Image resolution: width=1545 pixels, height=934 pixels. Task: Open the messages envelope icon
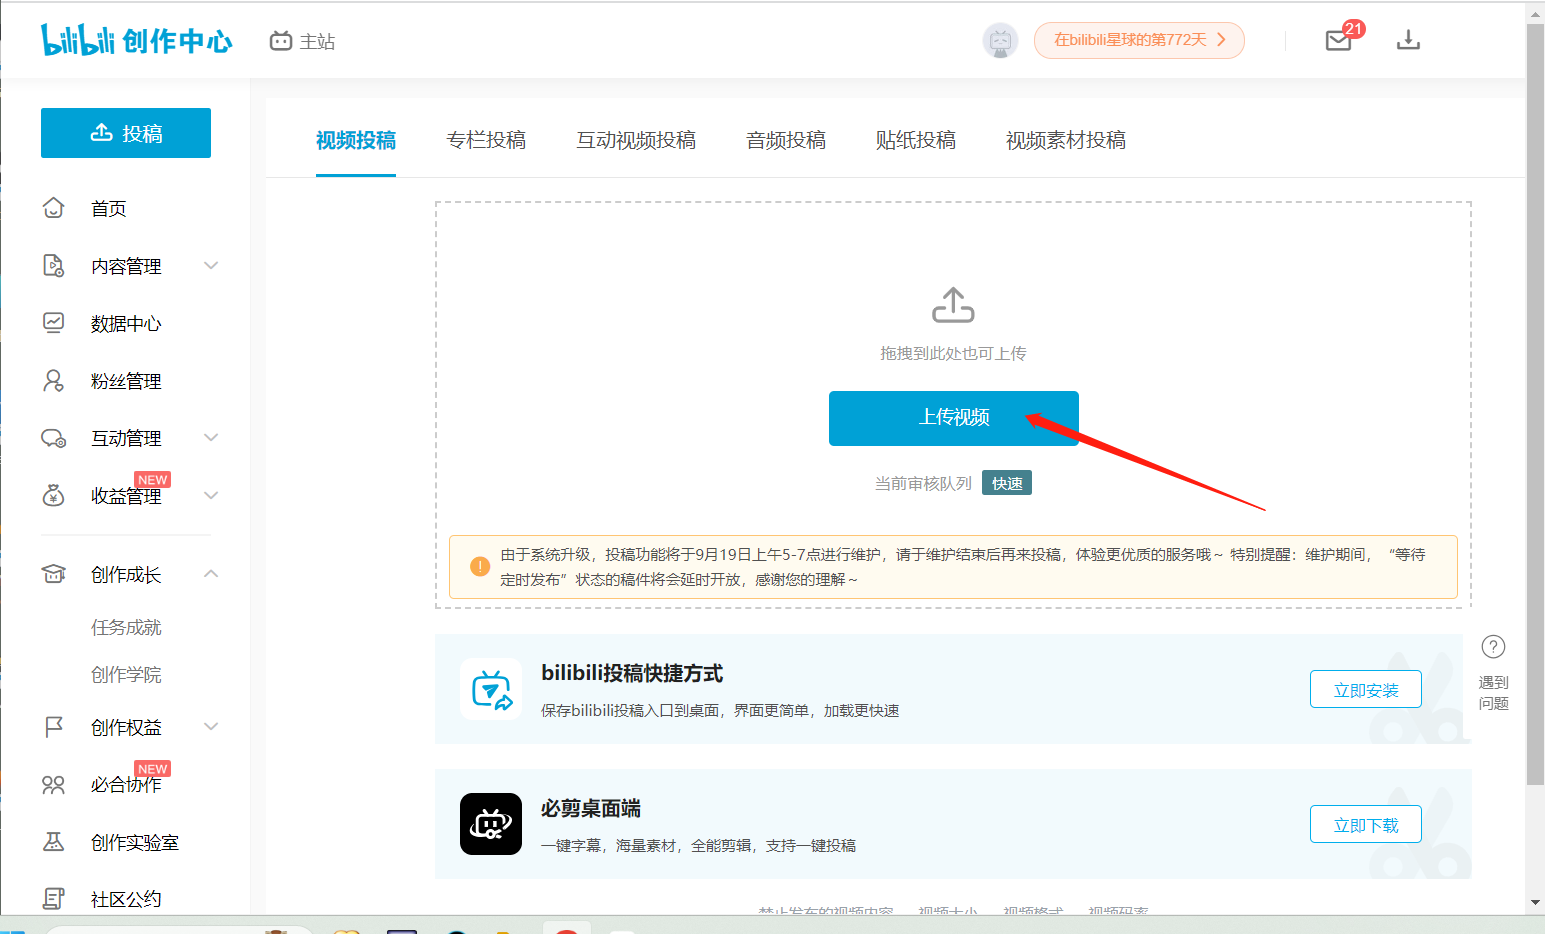(1338, 40)
